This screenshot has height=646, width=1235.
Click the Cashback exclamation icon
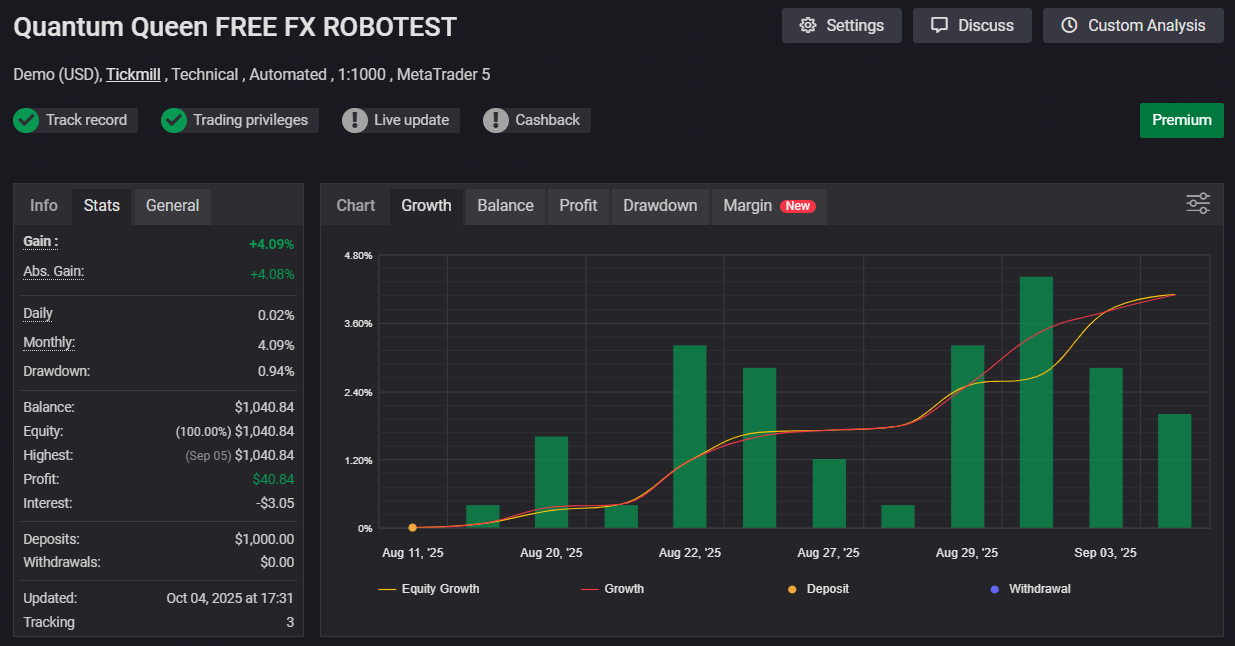pos(496,120)
